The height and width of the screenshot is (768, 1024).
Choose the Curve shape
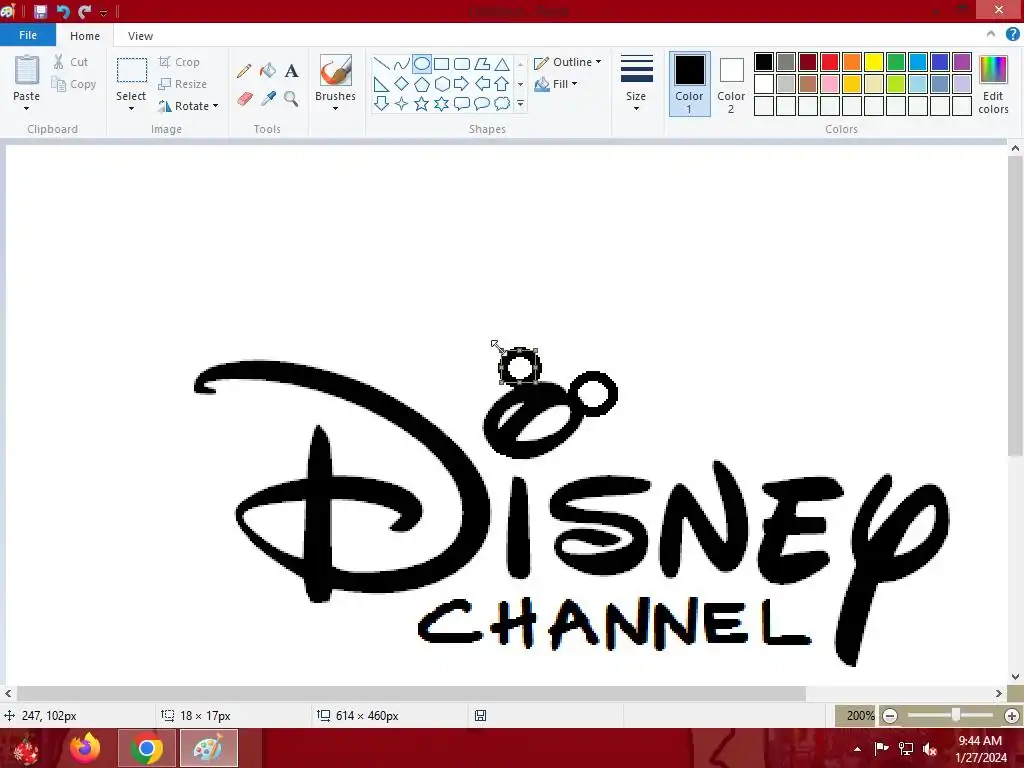click(x=402, y=64)
